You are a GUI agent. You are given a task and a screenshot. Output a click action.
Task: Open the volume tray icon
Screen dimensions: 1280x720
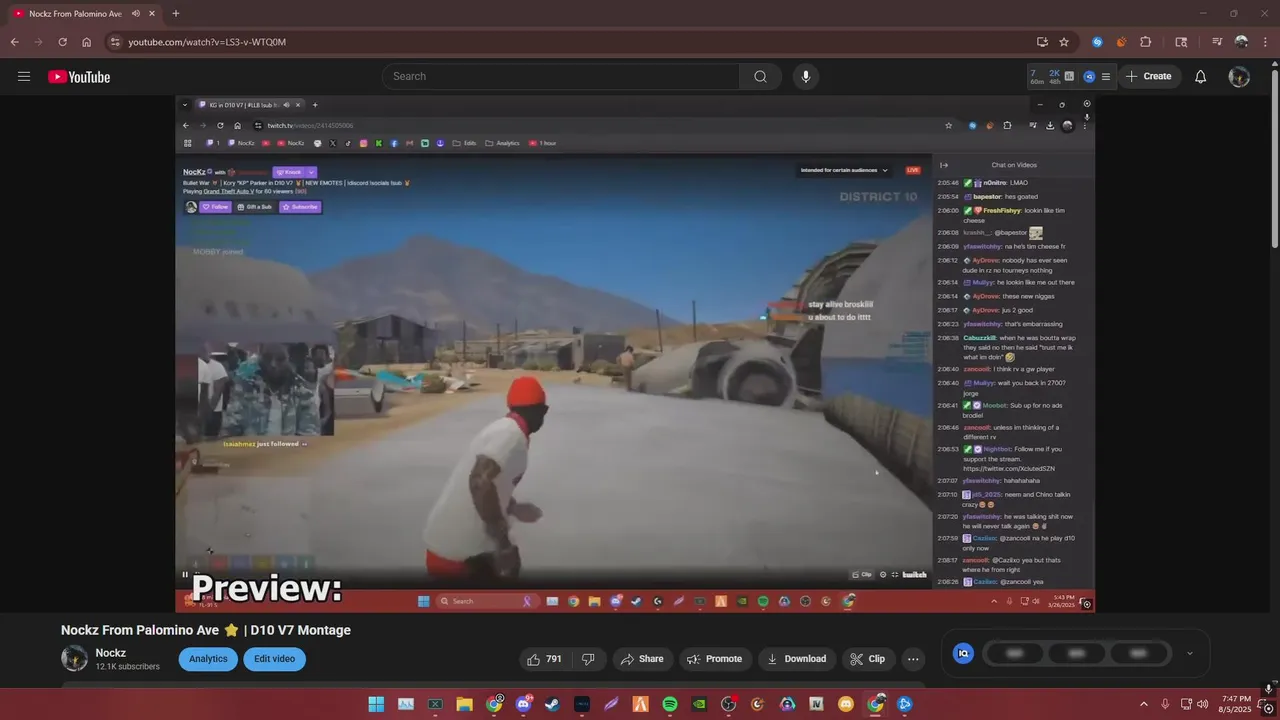pyautogui.click(x=1202, y=704)
